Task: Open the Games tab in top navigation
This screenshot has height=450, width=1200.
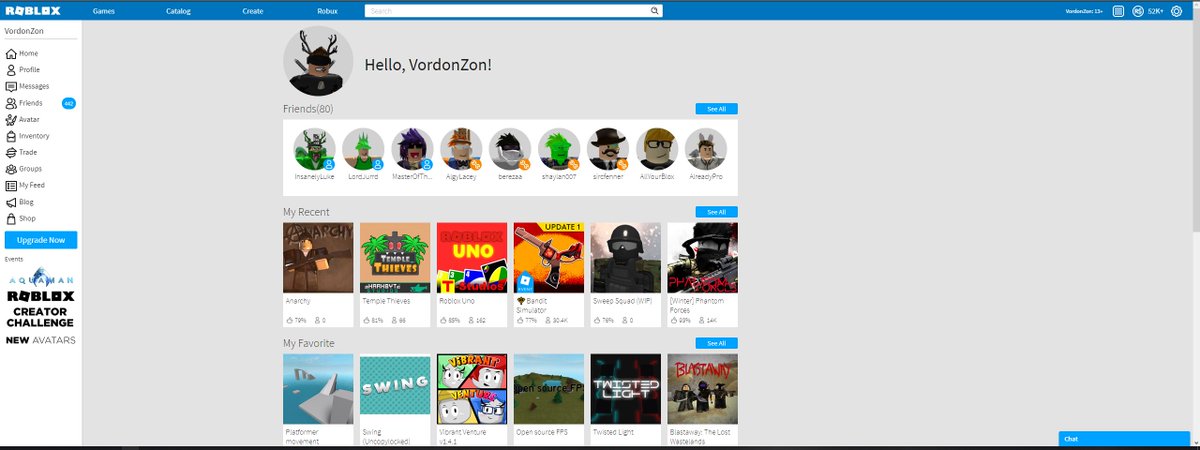Action: click(103, 11)
